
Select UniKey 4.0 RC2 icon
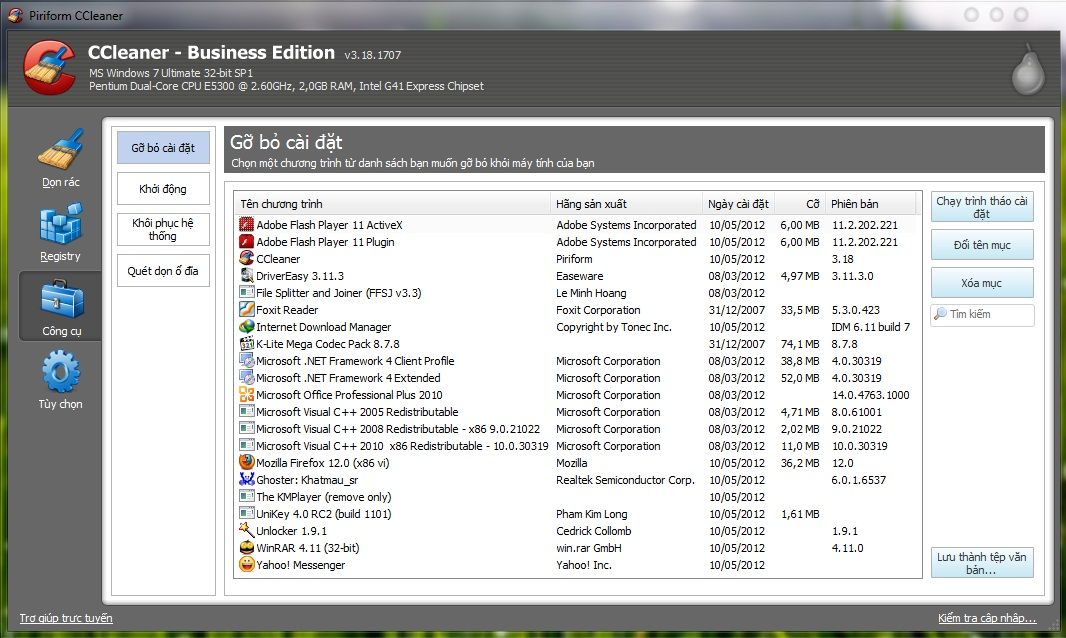[x=246, y=514]
